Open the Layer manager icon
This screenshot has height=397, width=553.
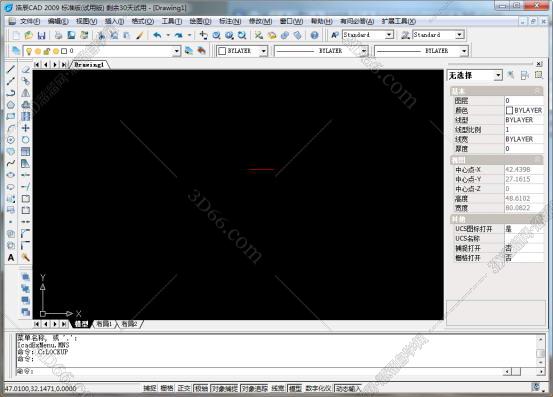pos(16,51)
